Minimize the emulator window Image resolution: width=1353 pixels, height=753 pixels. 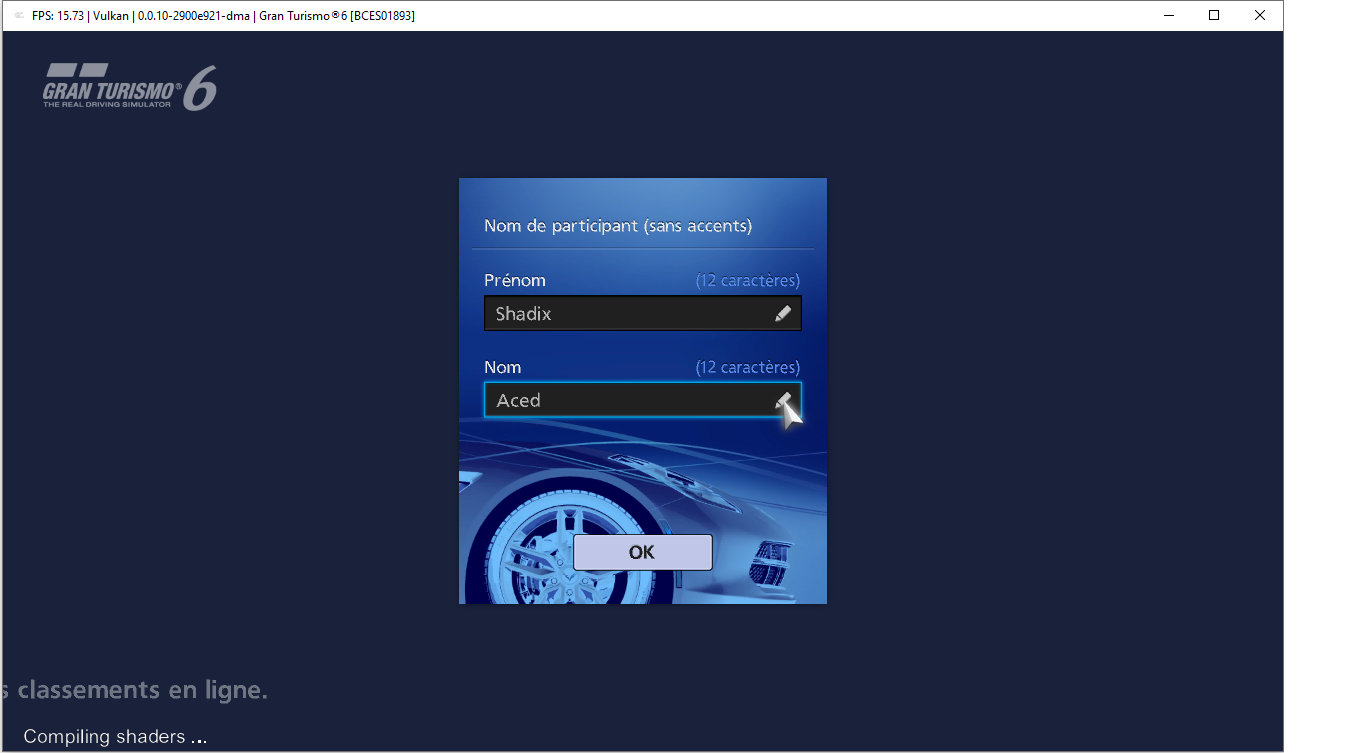tap(1168, 15)
